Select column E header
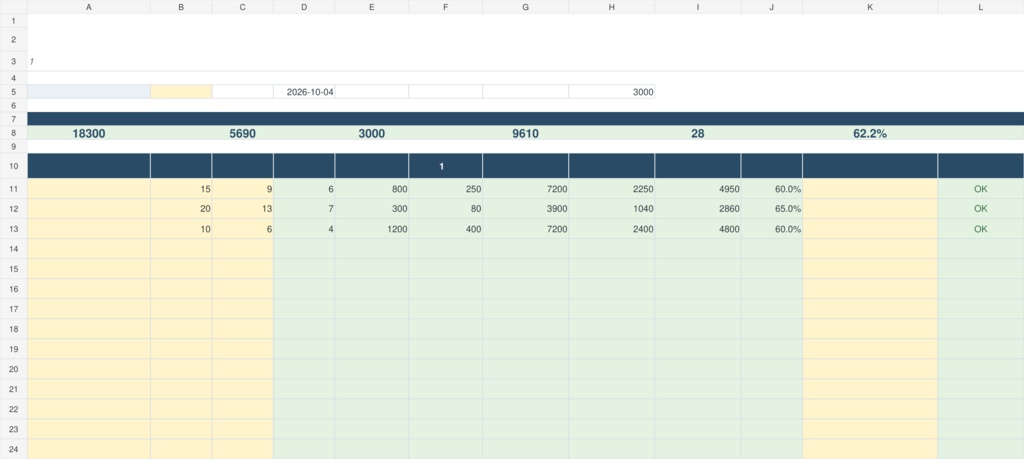The image size is (1024, 459). point(372,7)
